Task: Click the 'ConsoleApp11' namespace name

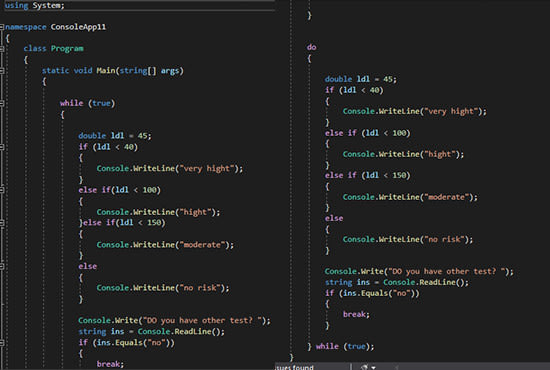Action: 78,27
